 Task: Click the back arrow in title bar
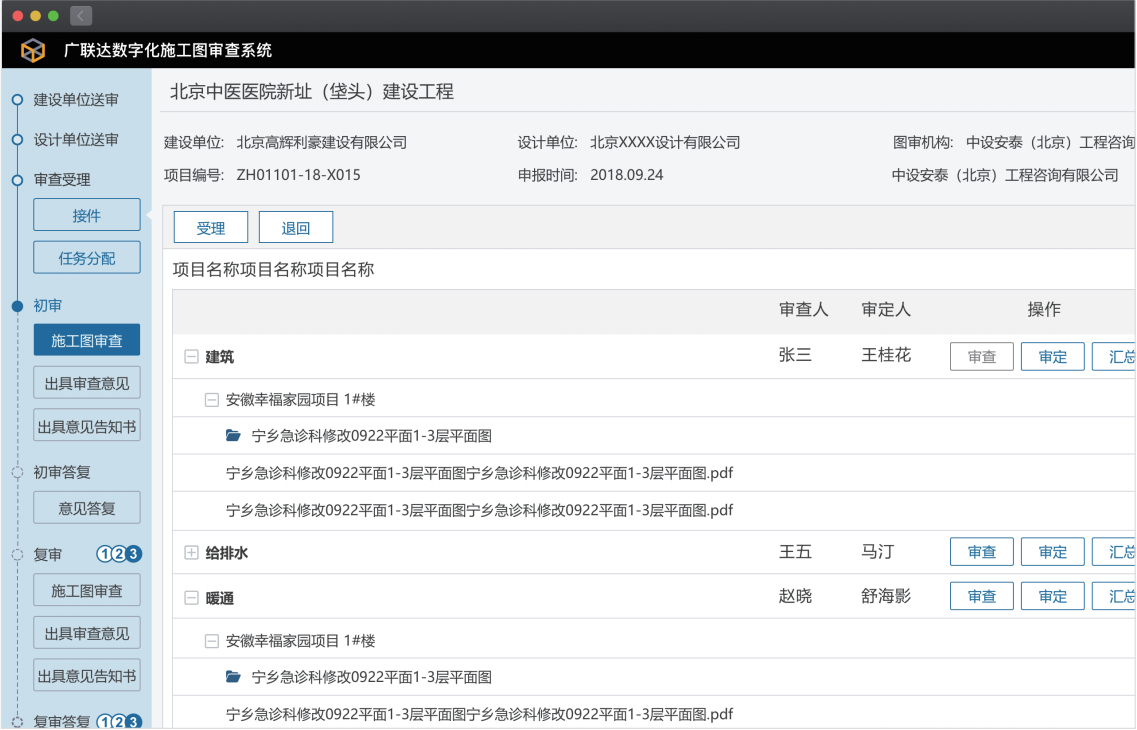tap(81, 16)
